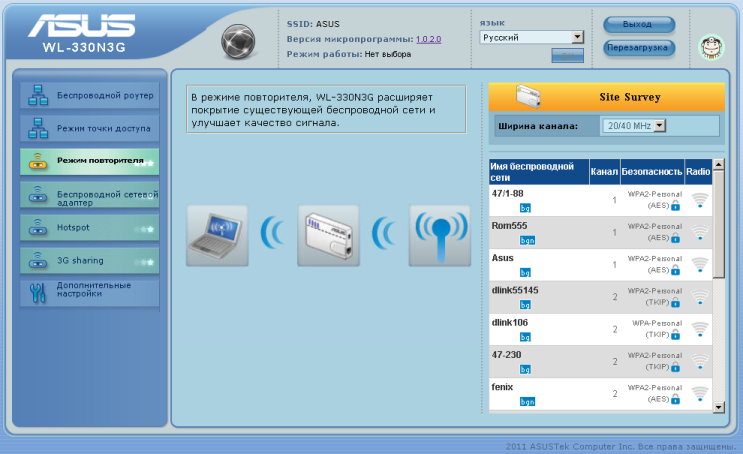The height and width of the screenshot is (454, 743).
Task: Click the WL-330N3G device icon in diagram
Action: (328, 236)
